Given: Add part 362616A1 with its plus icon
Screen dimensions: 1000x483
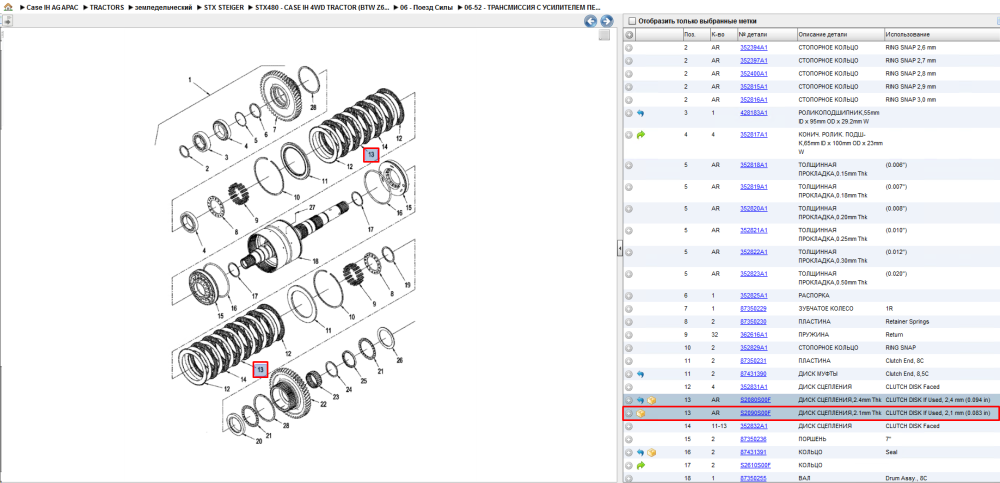Looking at the screenshot, I should (x=629, y=335).
